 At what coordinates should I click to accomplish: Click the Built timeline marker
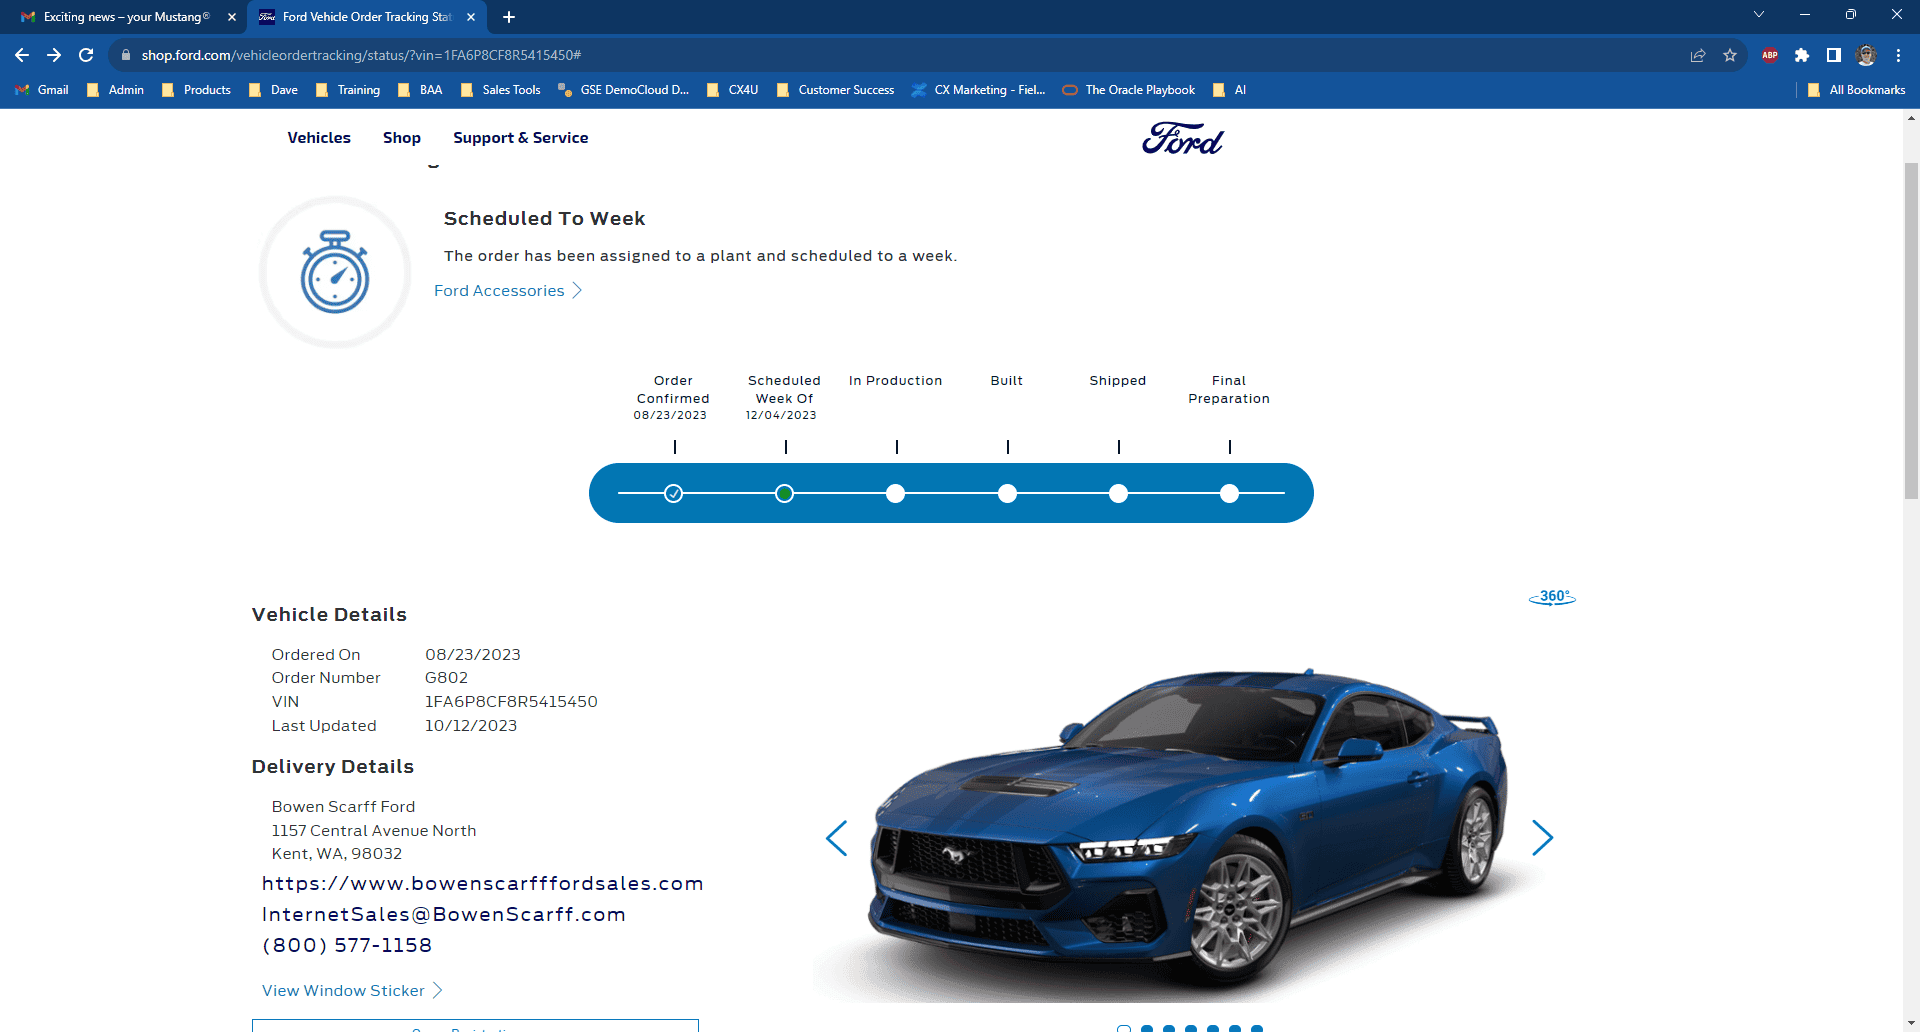(x=1008, y=493)
